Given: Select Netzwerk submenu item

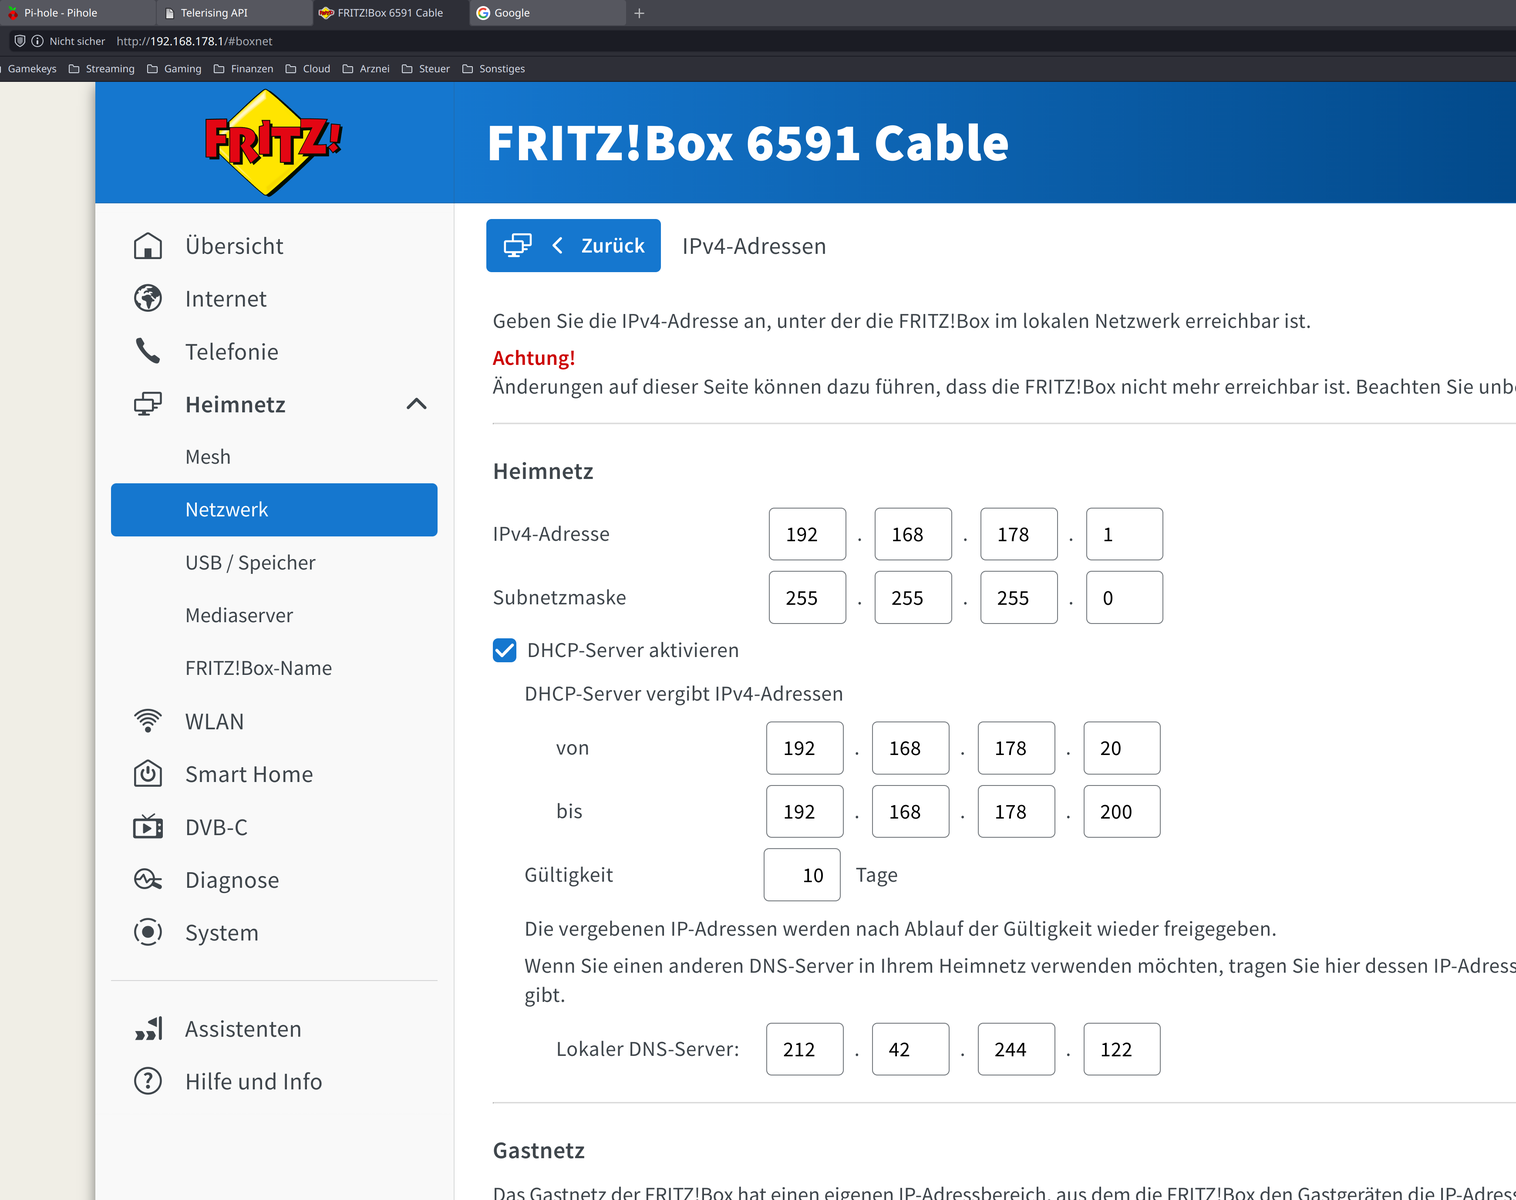Looking at the screenshot, I should (x=274, y=510).
